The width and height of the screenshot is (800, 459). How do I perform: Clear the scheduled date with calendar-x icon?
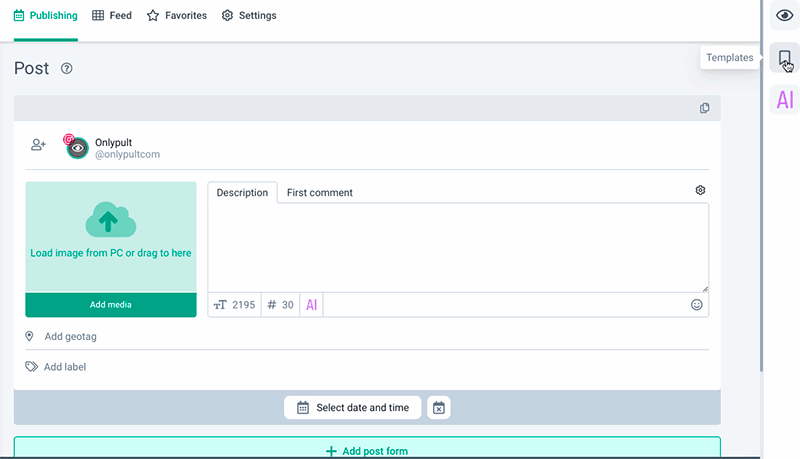coord(439,408)
